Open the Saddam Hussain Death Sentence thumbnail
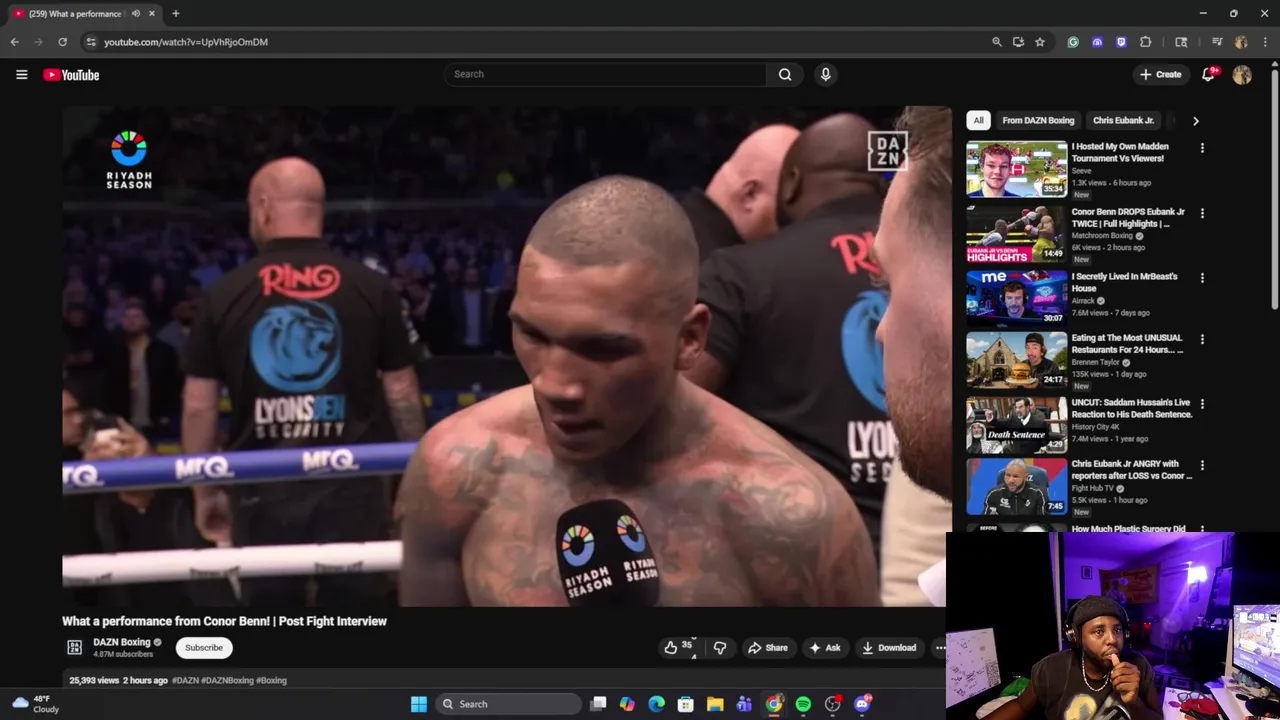 1016,426
